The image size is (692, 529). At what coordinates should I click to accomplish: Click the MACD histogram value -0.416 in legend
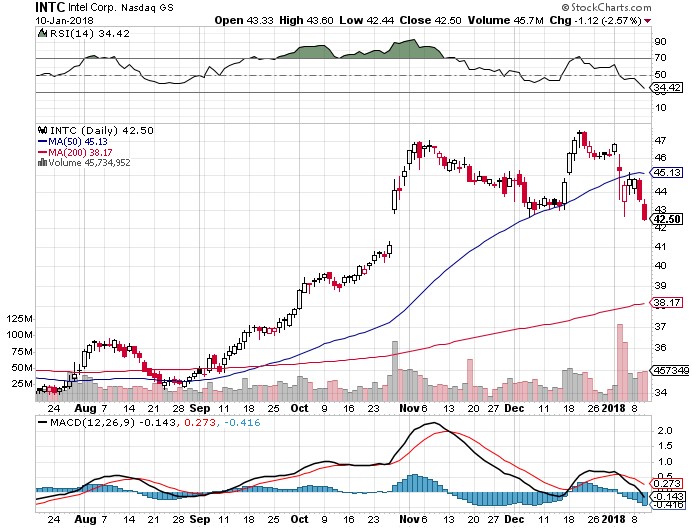[242, 423]
